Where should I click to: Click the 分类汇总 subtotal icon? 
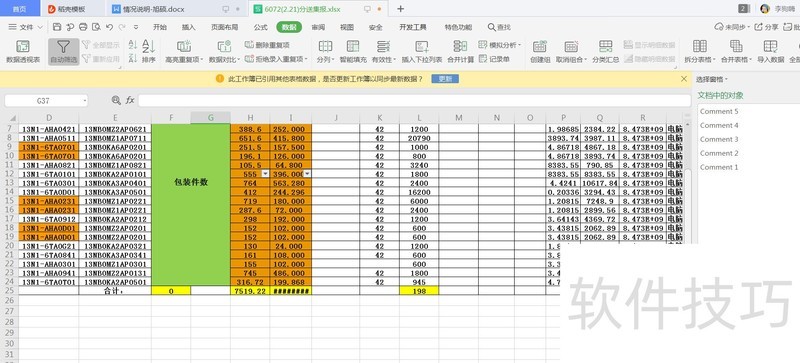coord(606,52)
